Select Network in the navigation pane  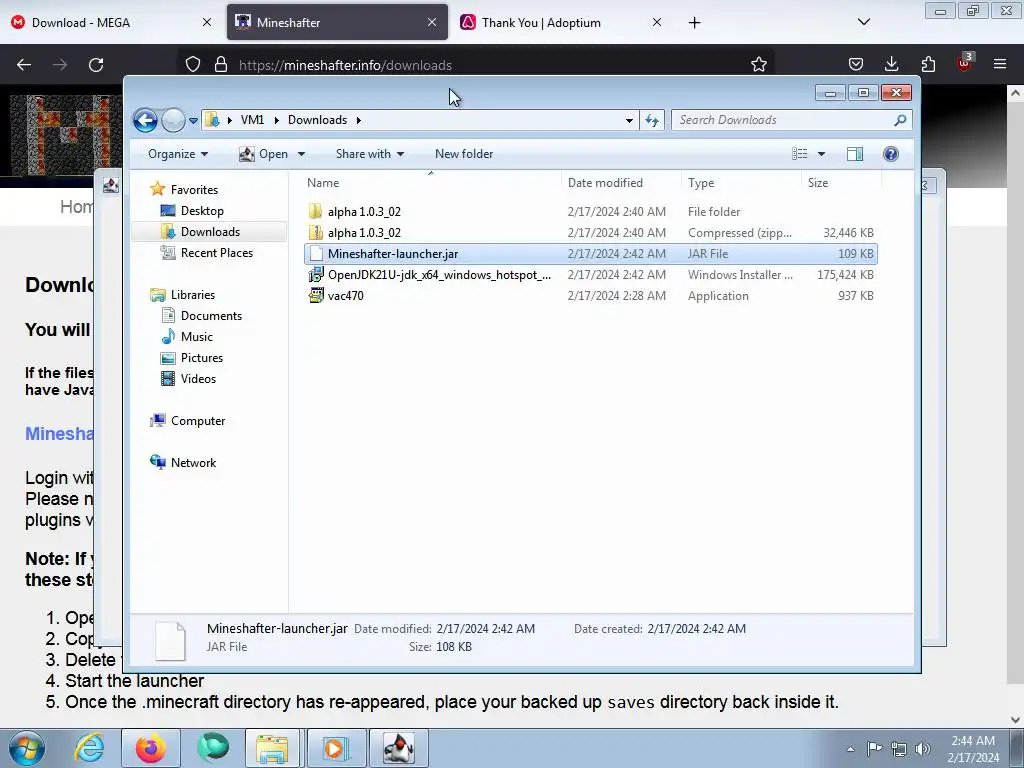(x=193, y=462)
